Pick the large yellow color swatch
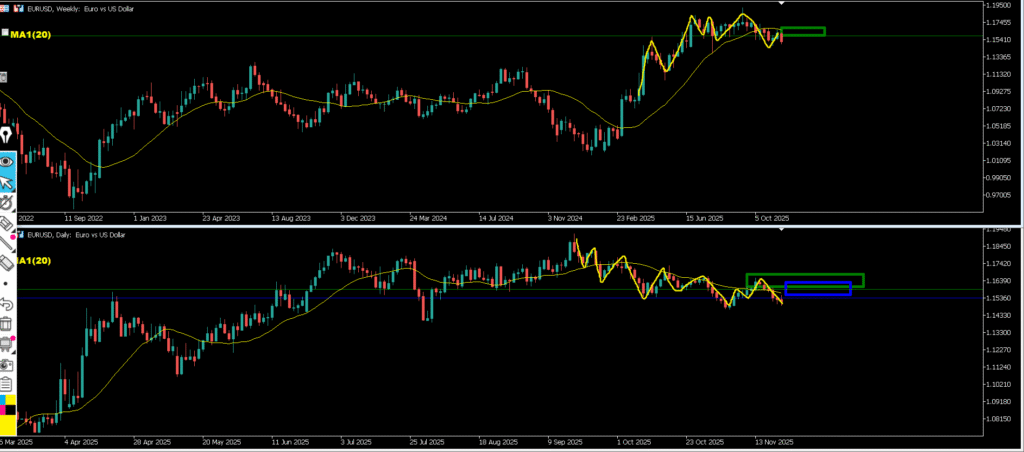 [8, 425]
